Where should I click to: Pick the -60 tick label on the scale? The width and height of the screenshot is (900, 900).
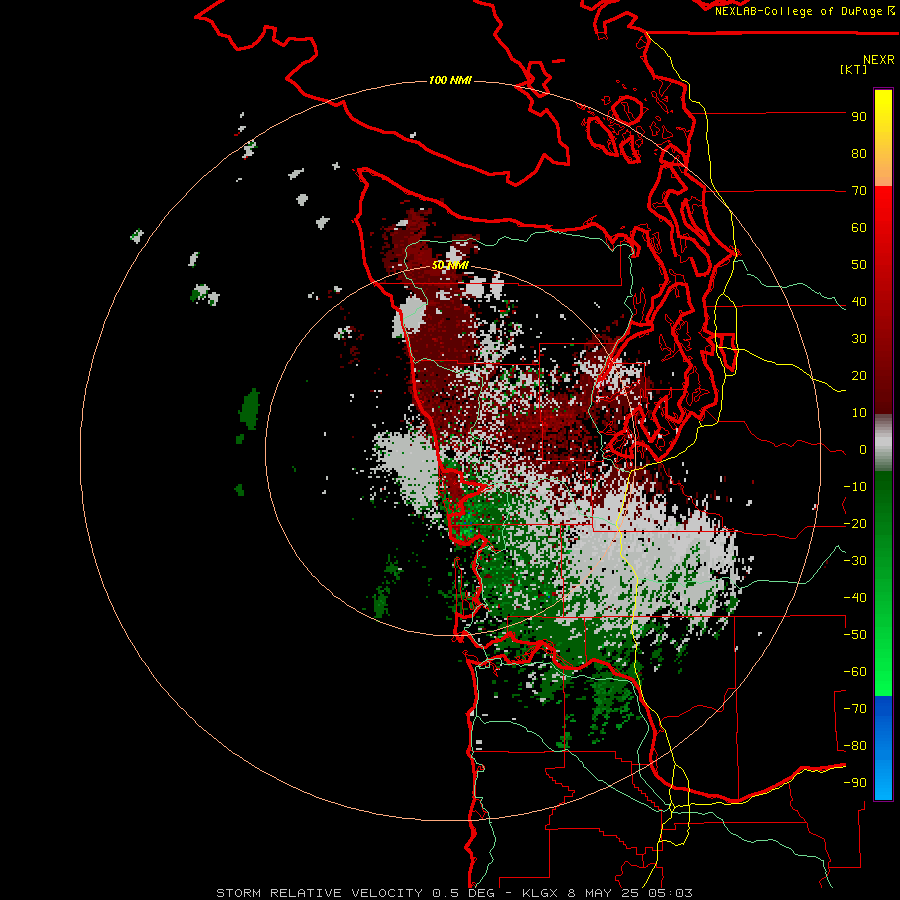coord(855,672)
